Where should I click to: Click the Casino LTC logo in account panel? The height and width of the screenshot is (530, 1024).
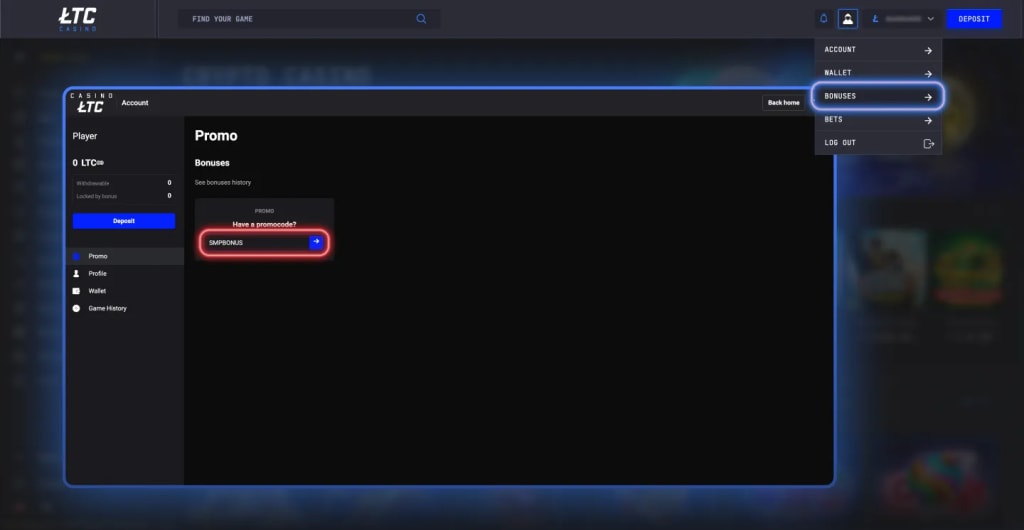point(91,102)
